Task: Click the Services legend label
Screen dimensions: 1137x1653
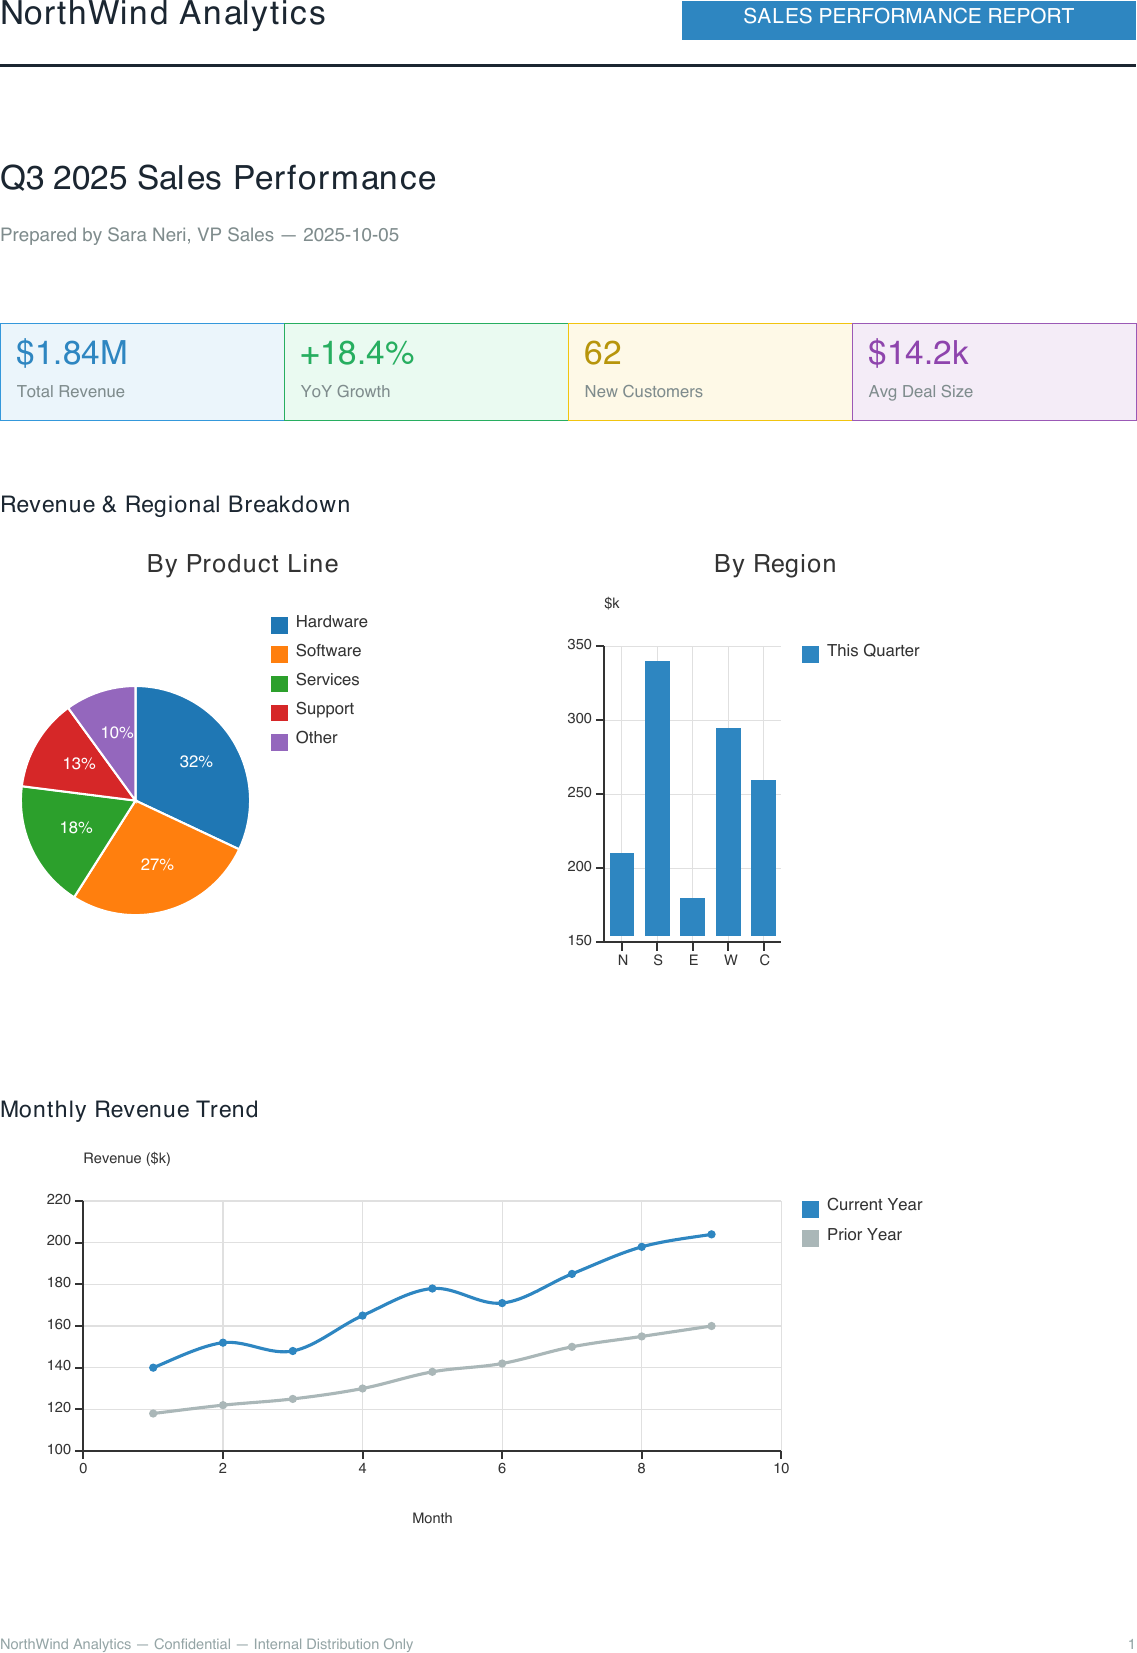Action: click(327, 680)
